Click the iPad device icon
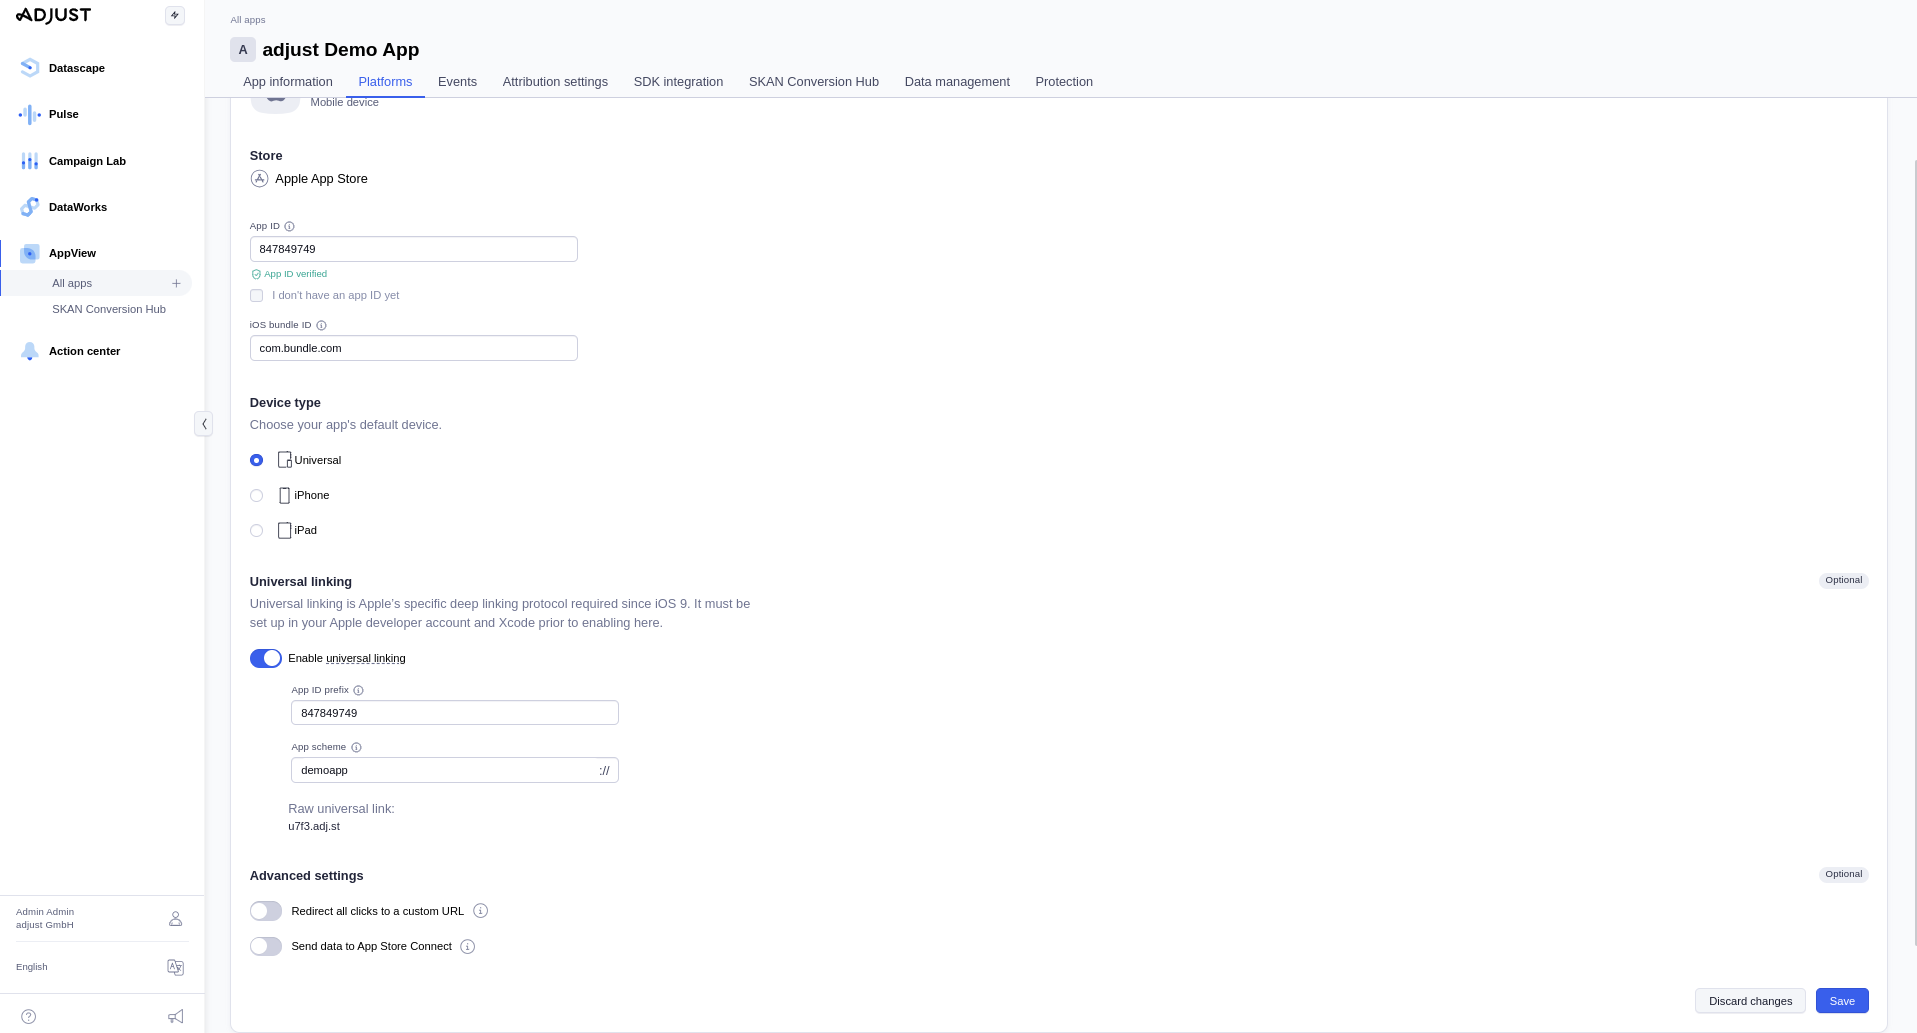1917x1033 pixels. 285,530
